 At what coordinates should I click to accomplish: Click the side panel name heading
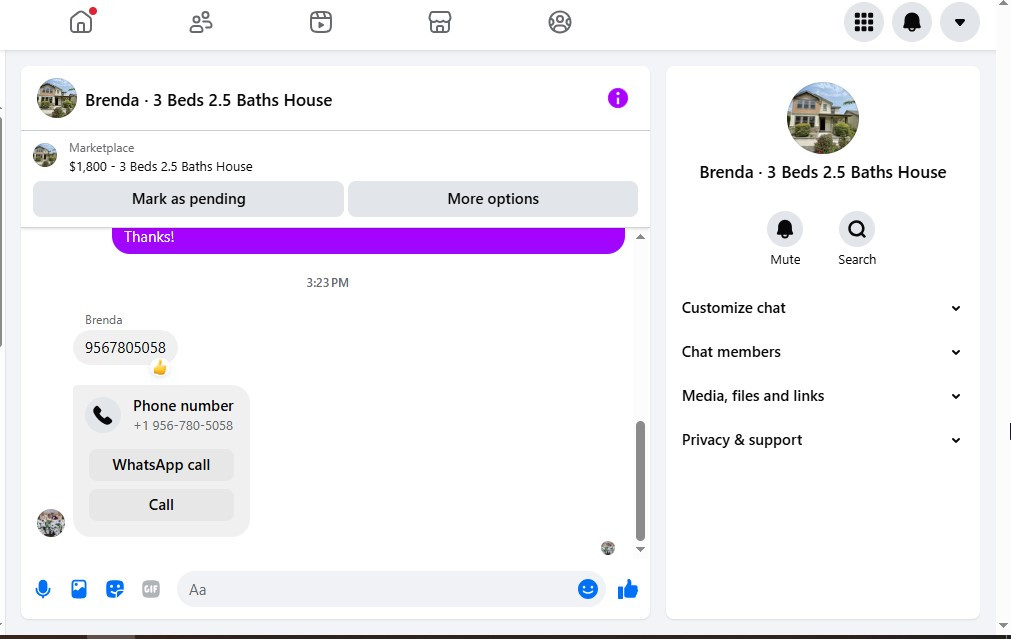click(x=823, y=172)
